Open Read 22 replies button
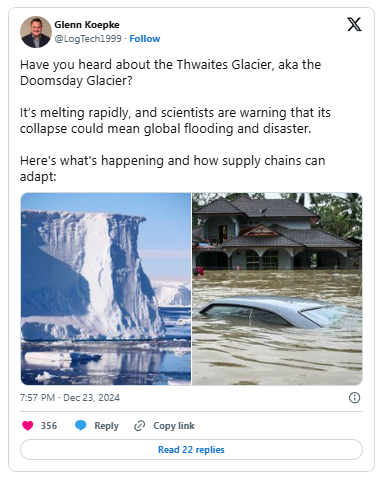 [x=191, y=449]
